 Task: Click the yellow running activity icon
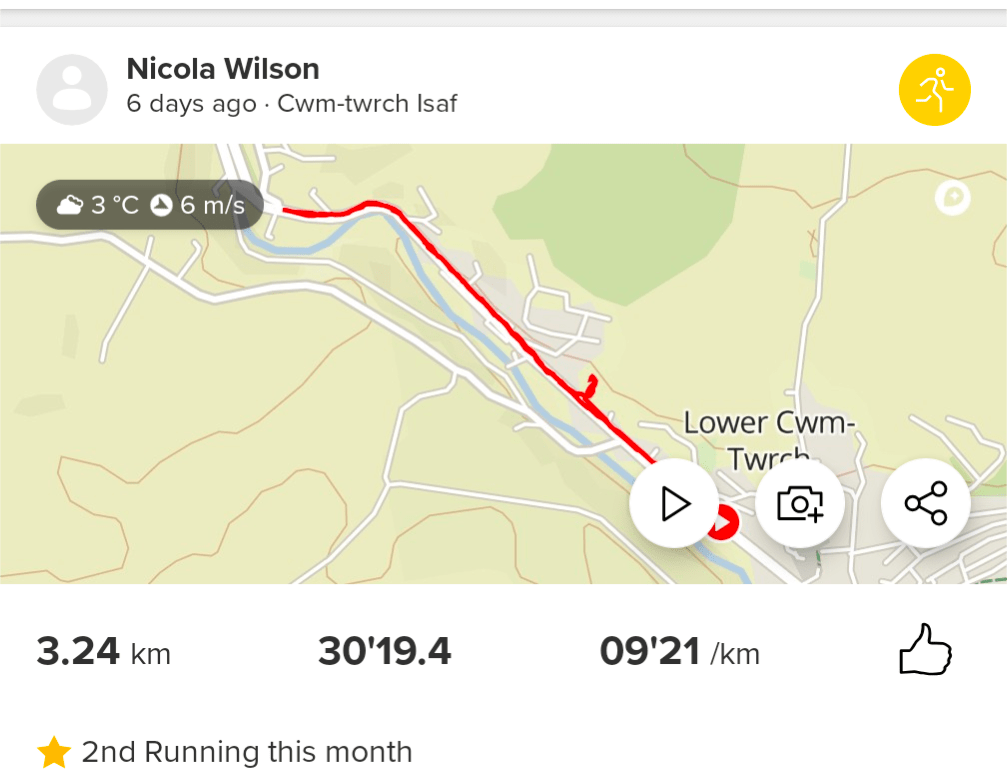tap(934, 89)
